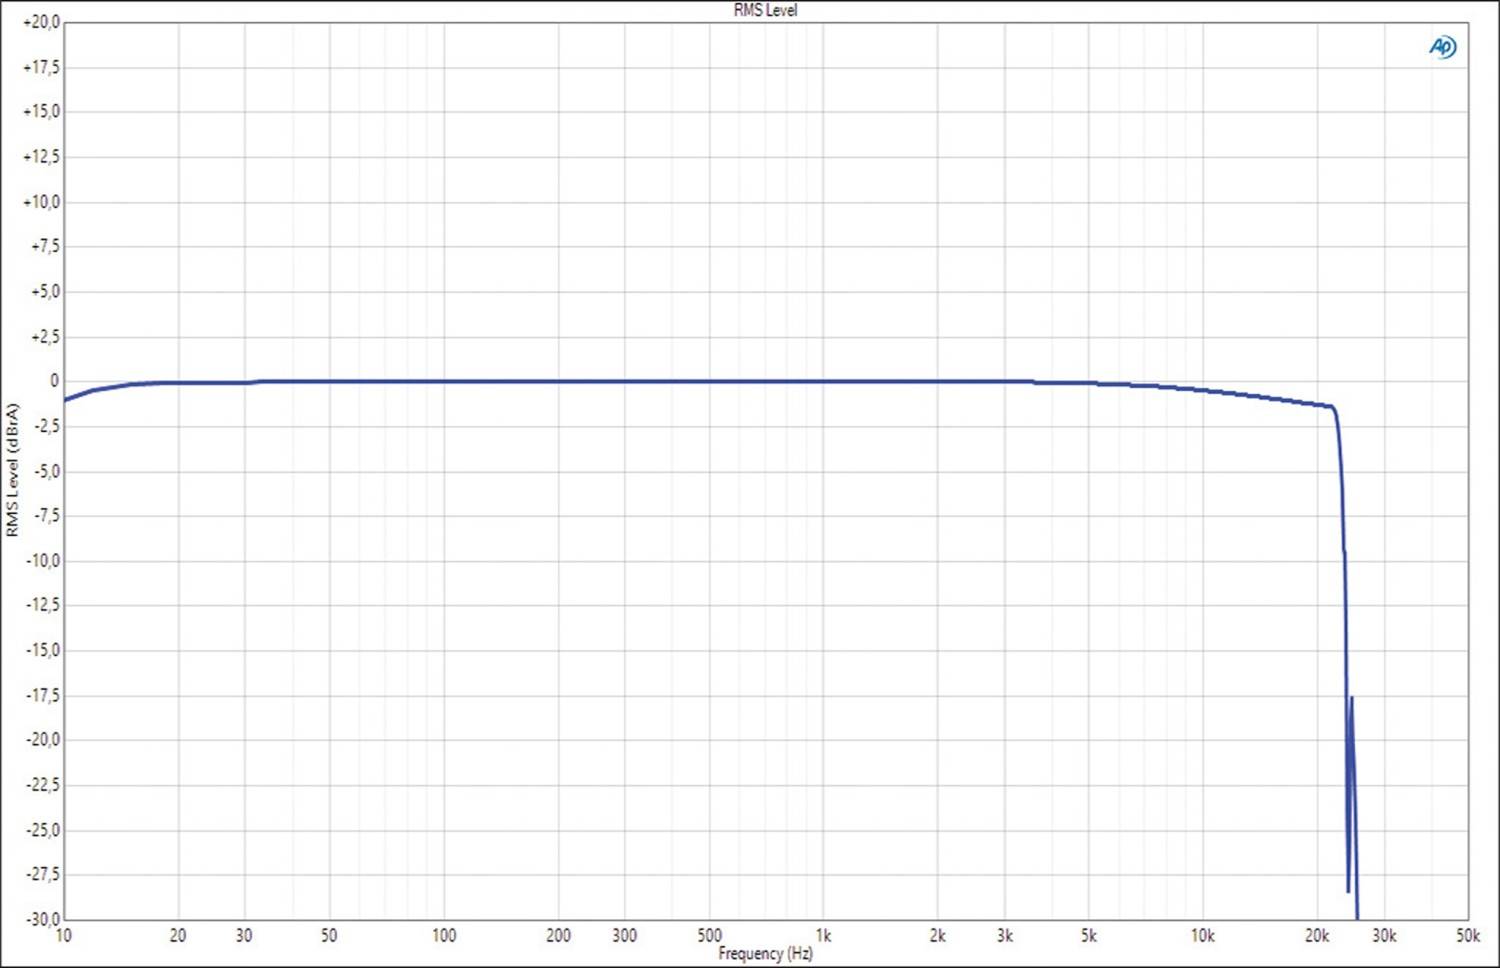Screen dimensions: 1500x968
Task: Click the 50 Hz frequency axis label
Action: coord(329,935)
